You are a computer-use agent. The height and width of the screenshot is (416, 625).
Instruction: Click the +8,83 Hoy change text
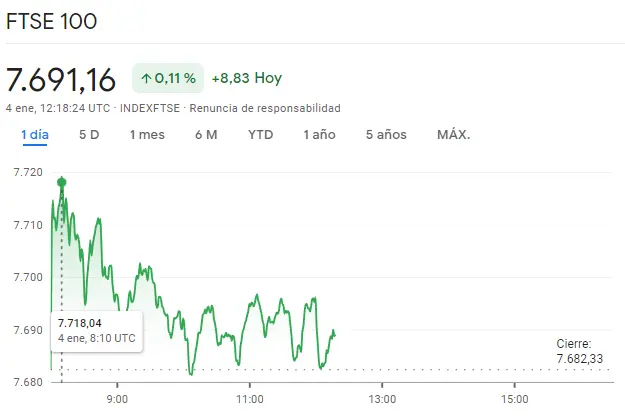click(246, 78)
